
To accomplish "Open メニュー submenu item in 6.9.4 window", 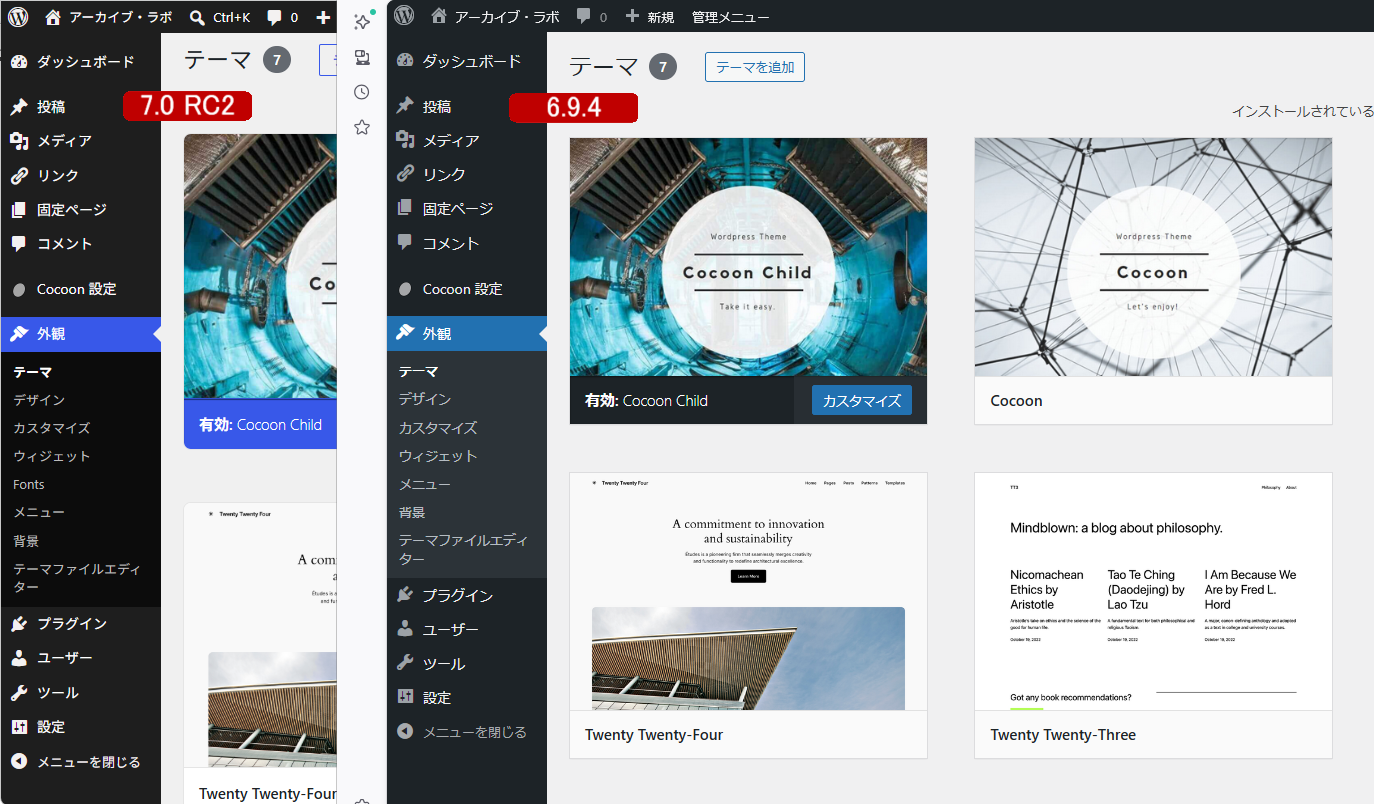I will point(425,484).
